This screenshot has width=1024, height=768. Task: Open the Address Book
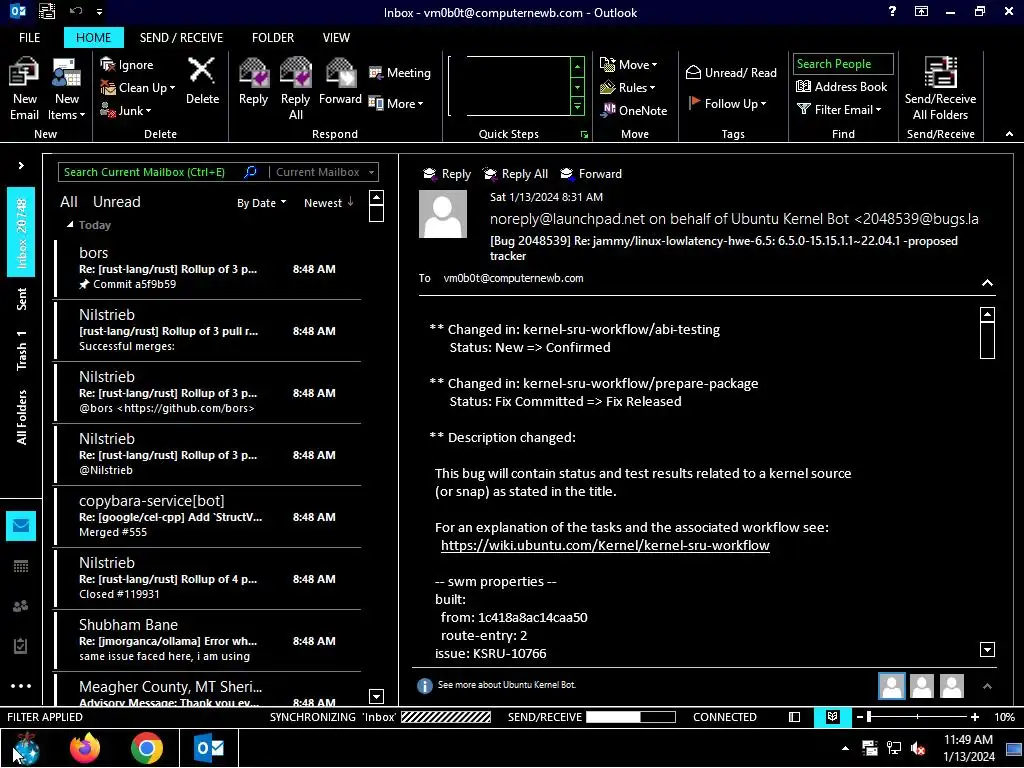click(841, 86)
